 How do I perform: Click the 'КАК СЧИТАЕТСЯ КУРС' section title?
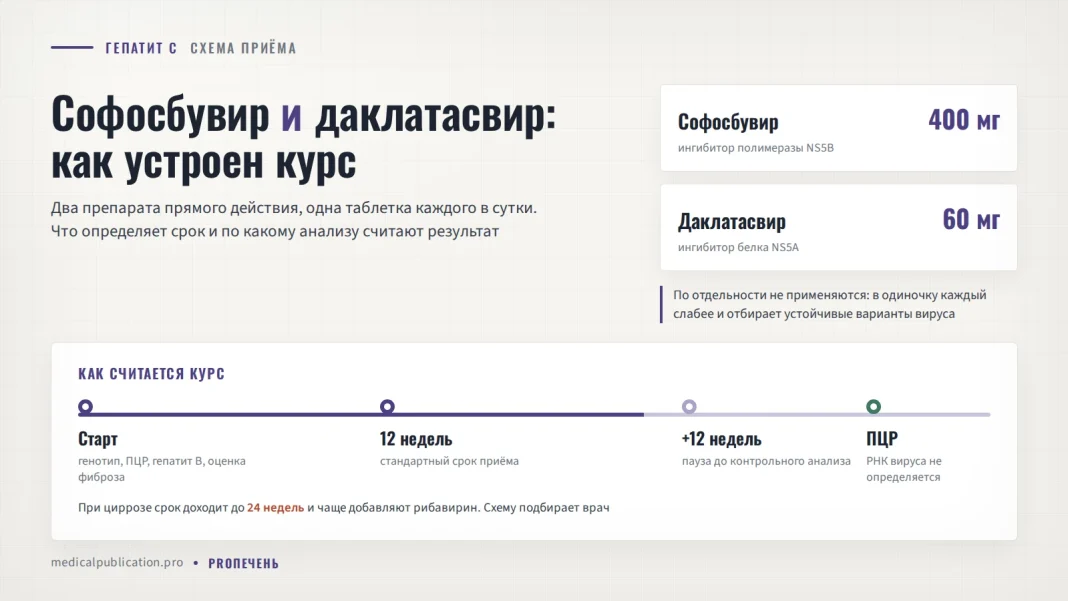pos(151,374)
